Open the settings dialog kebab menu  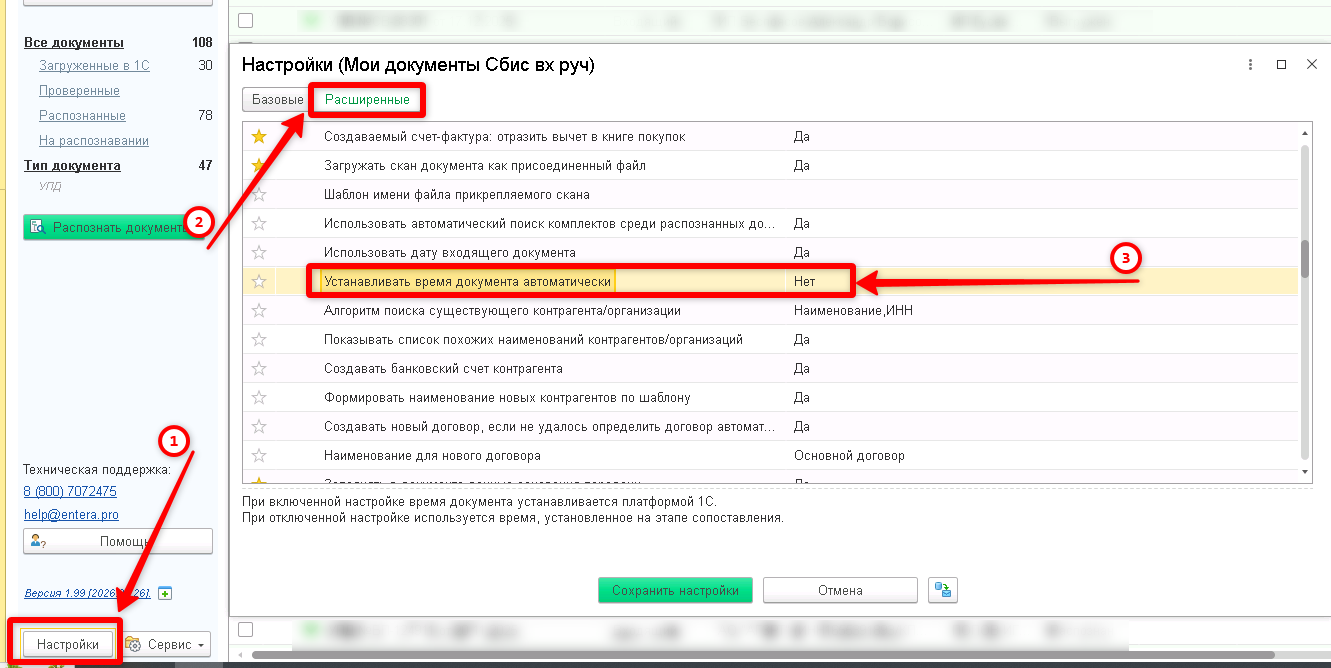click(x=1250, y=64)
